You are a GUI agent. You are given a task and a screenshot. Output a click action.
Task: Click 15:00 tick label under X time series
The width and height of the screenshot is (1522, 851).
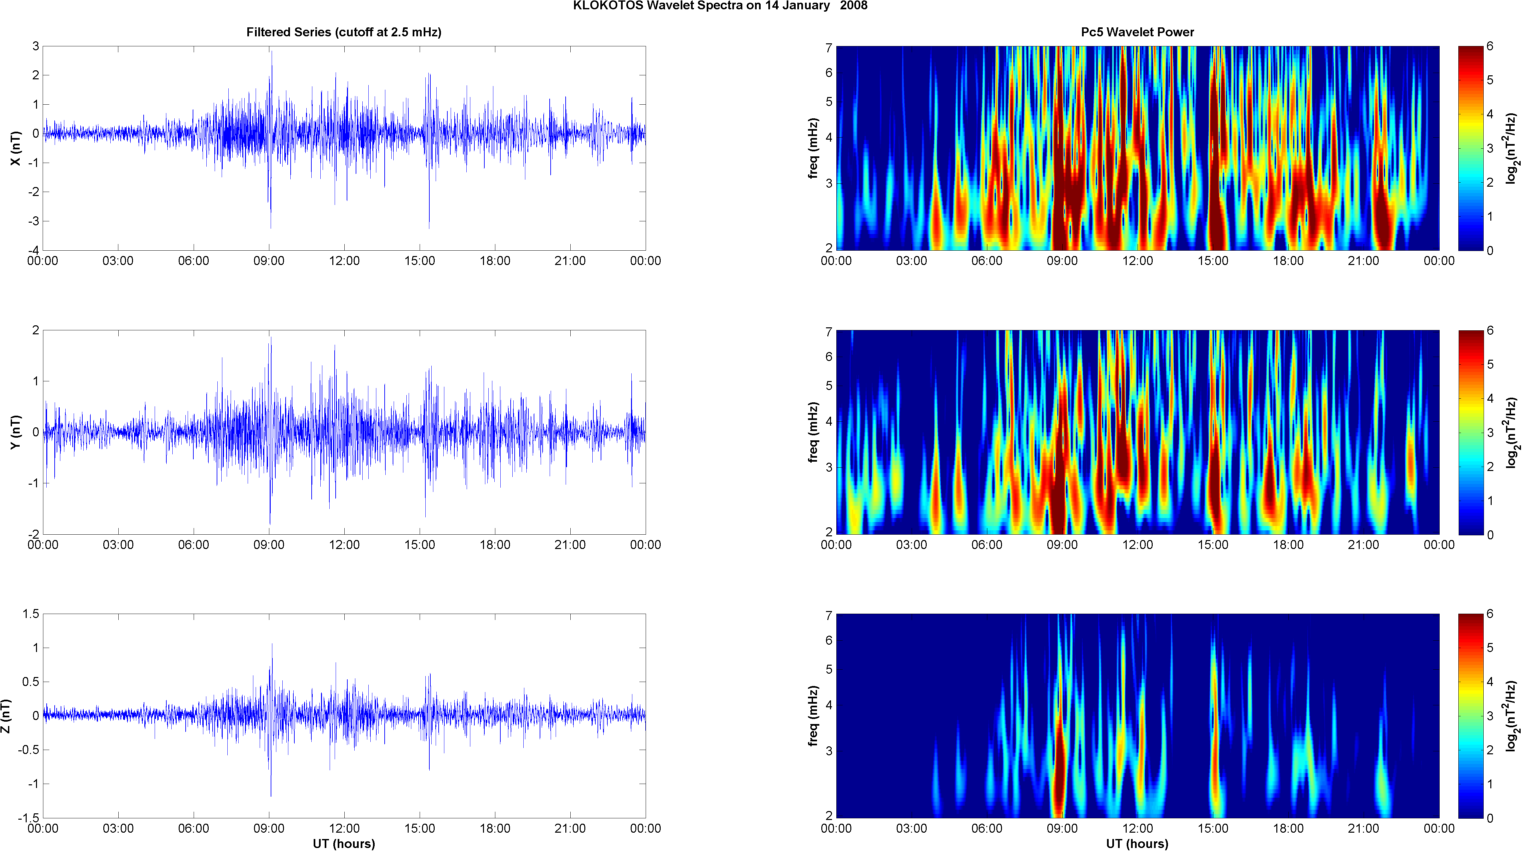coord(420,261)
